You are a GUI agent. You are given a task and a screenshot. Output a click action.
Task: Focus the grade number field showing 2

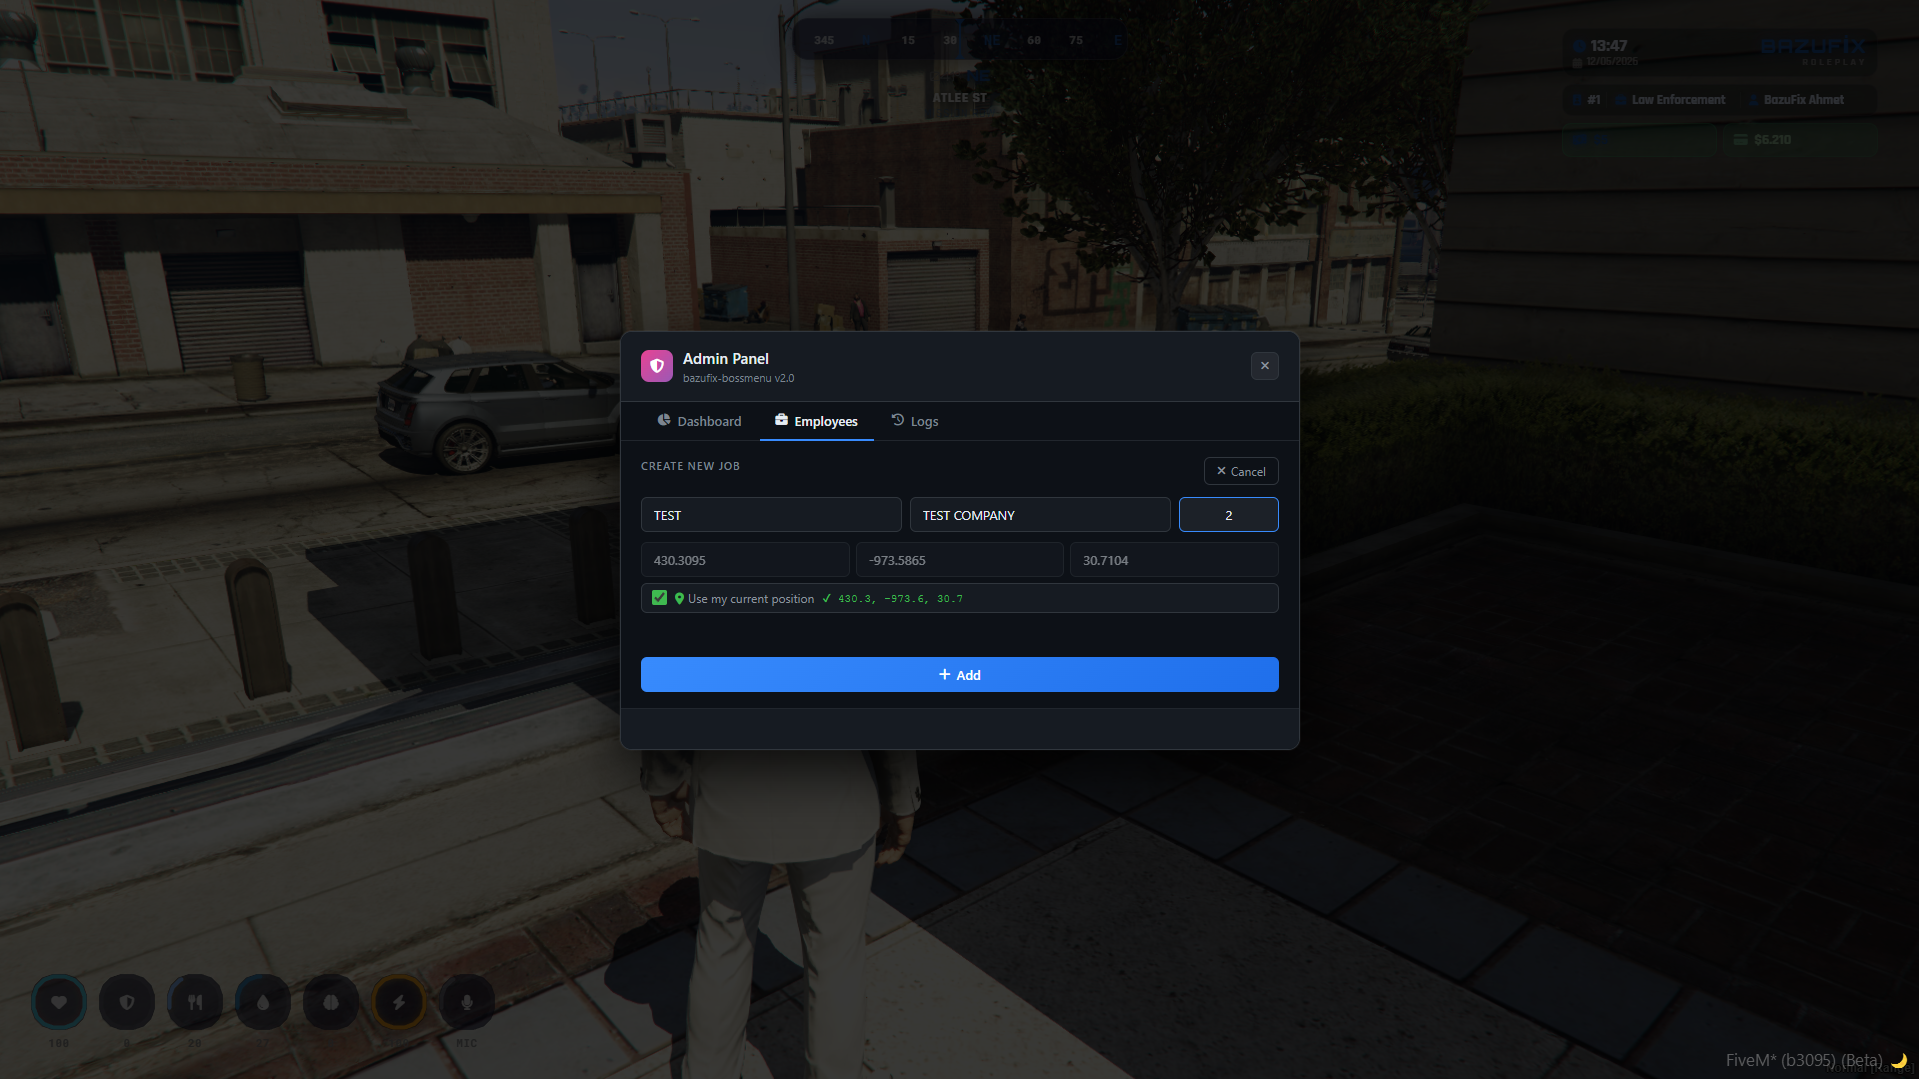pos(1228,515)
